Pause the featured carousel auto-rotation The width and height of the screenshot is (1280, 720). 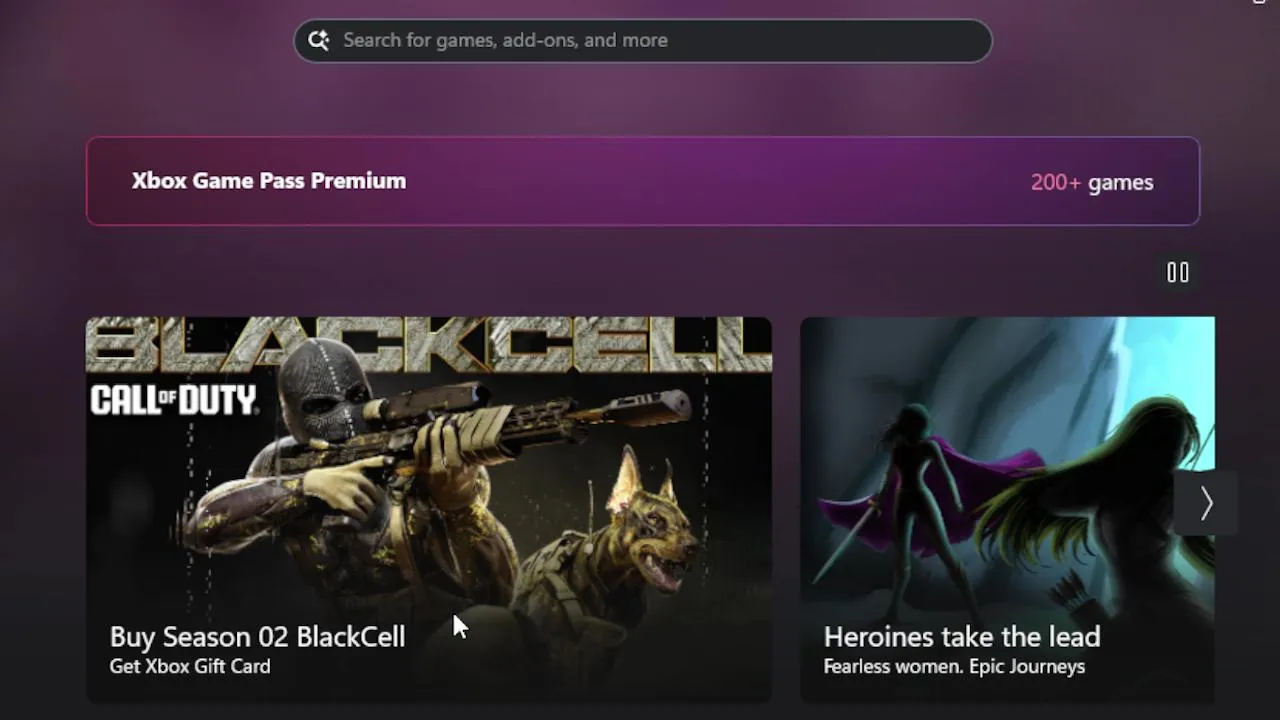[x=1178, y=272]
